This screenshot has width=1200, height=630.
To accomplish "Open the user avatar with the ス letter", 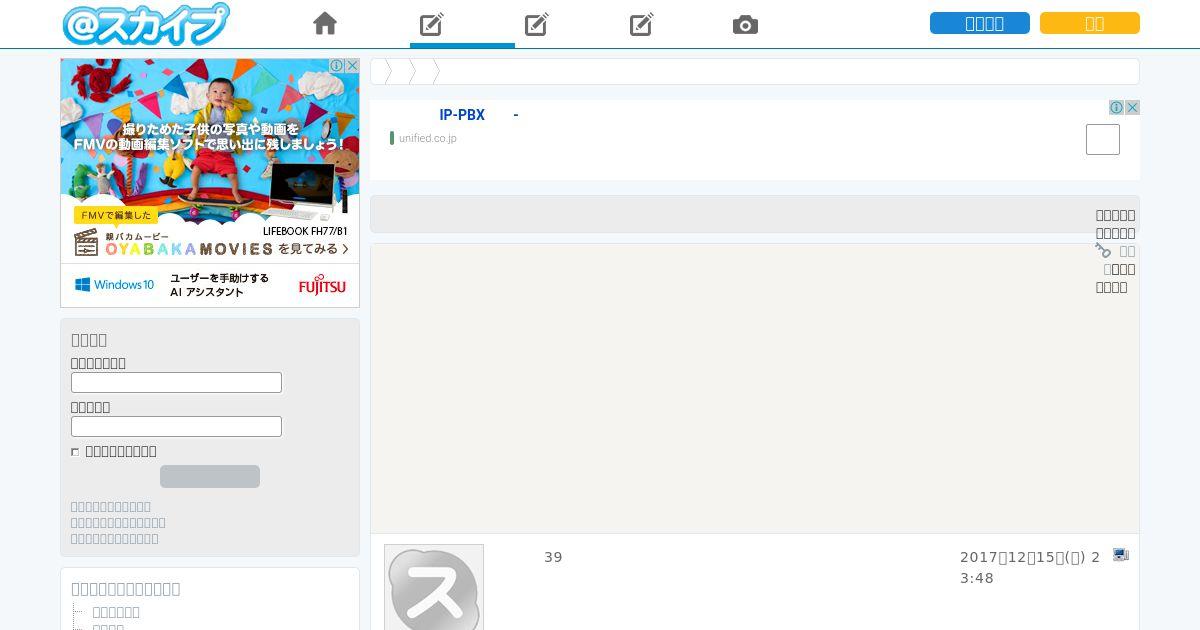I will 434,587.
